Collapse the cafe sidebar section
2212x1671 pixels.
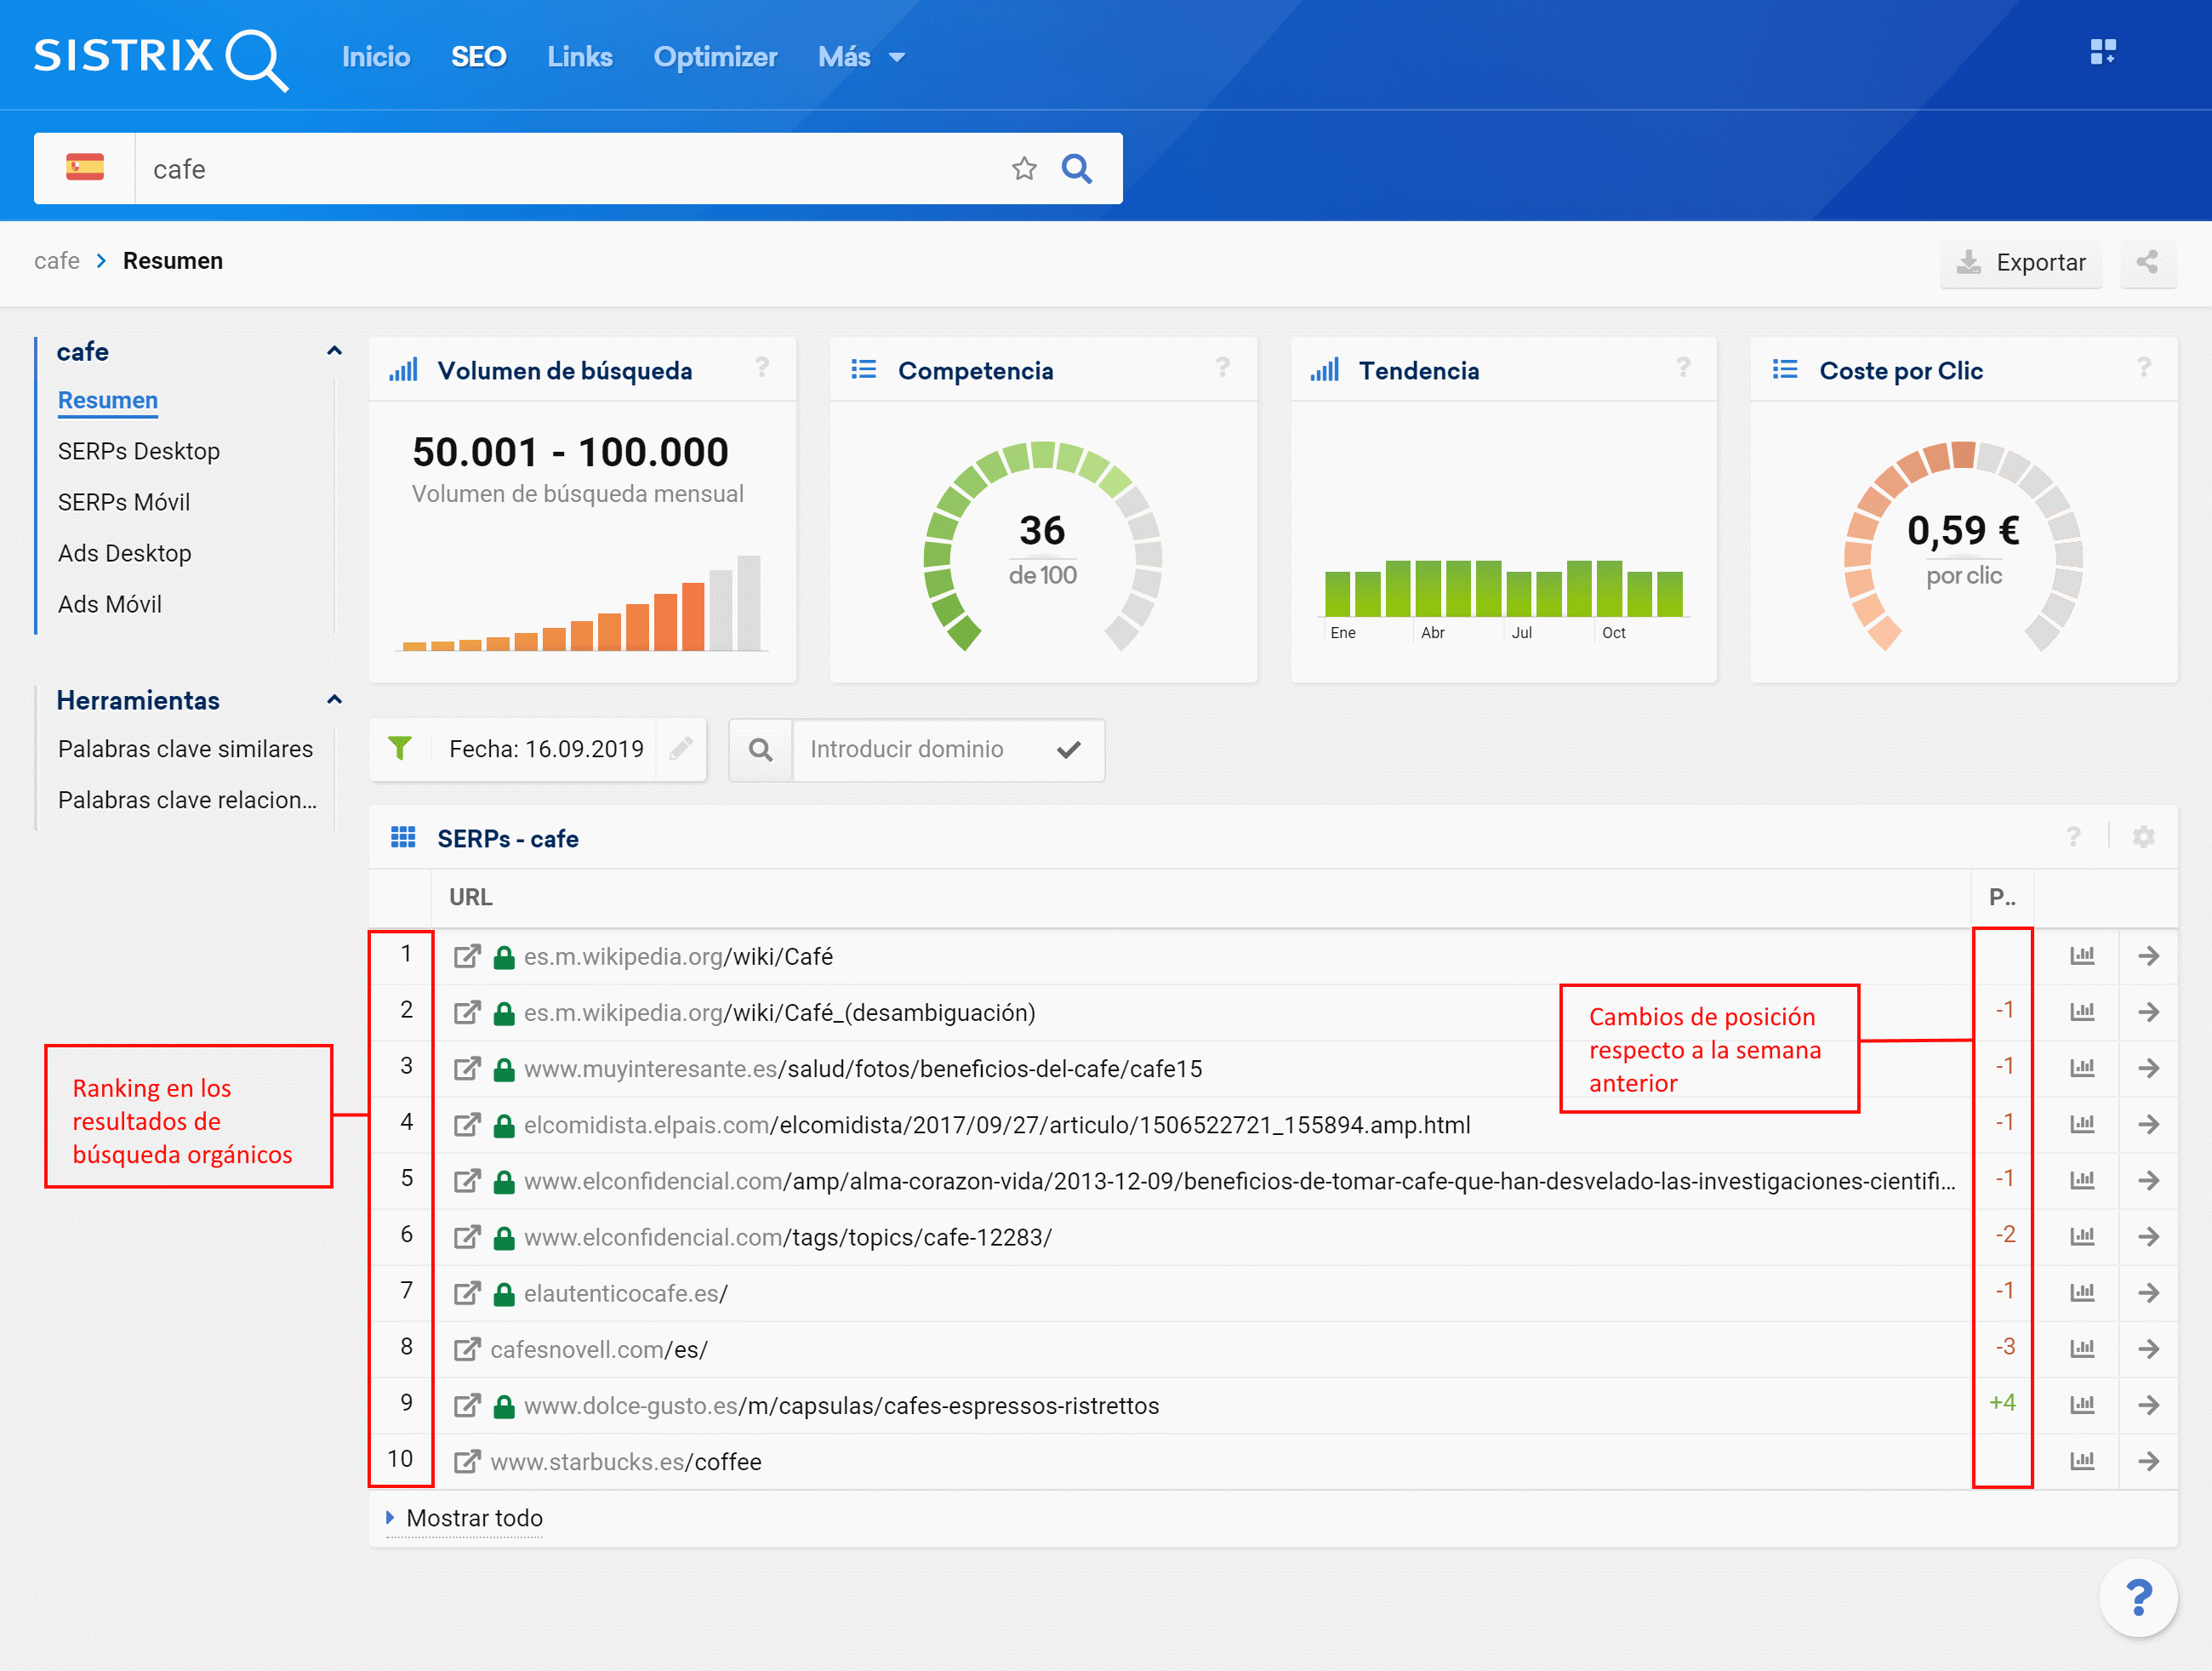334,351
